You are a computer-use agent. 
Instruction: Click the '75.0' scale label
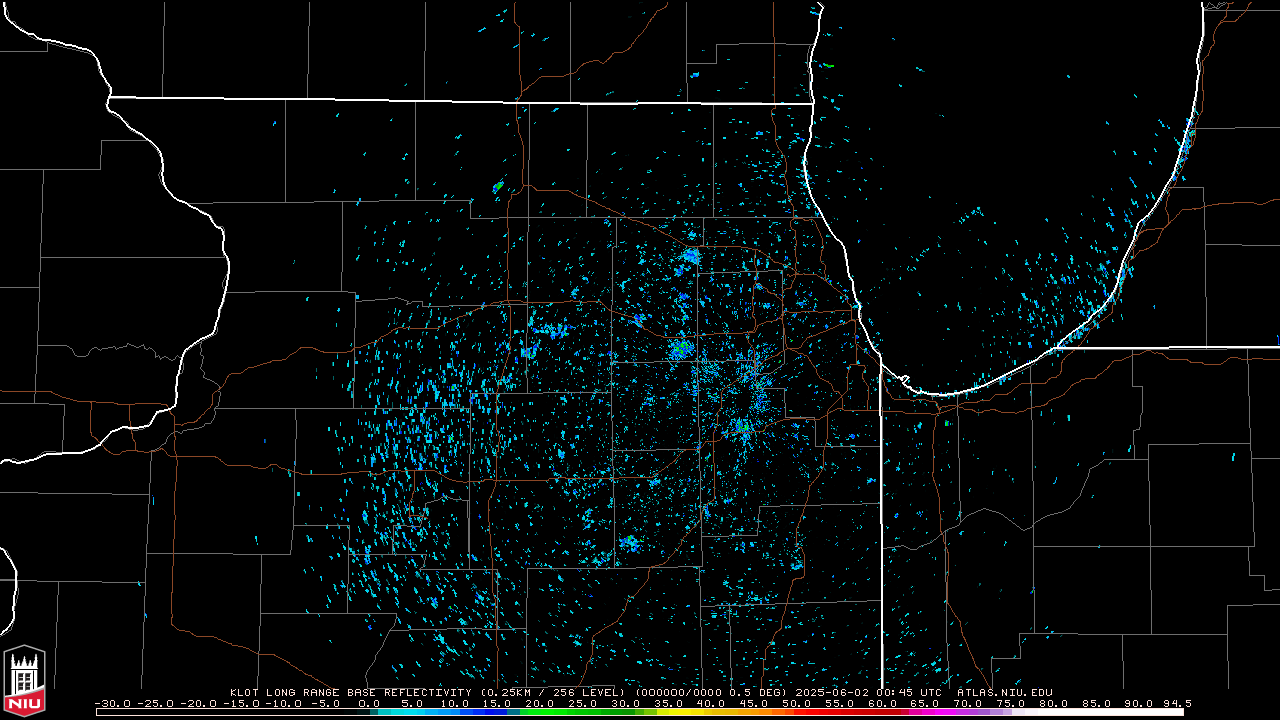point(1011,703)
